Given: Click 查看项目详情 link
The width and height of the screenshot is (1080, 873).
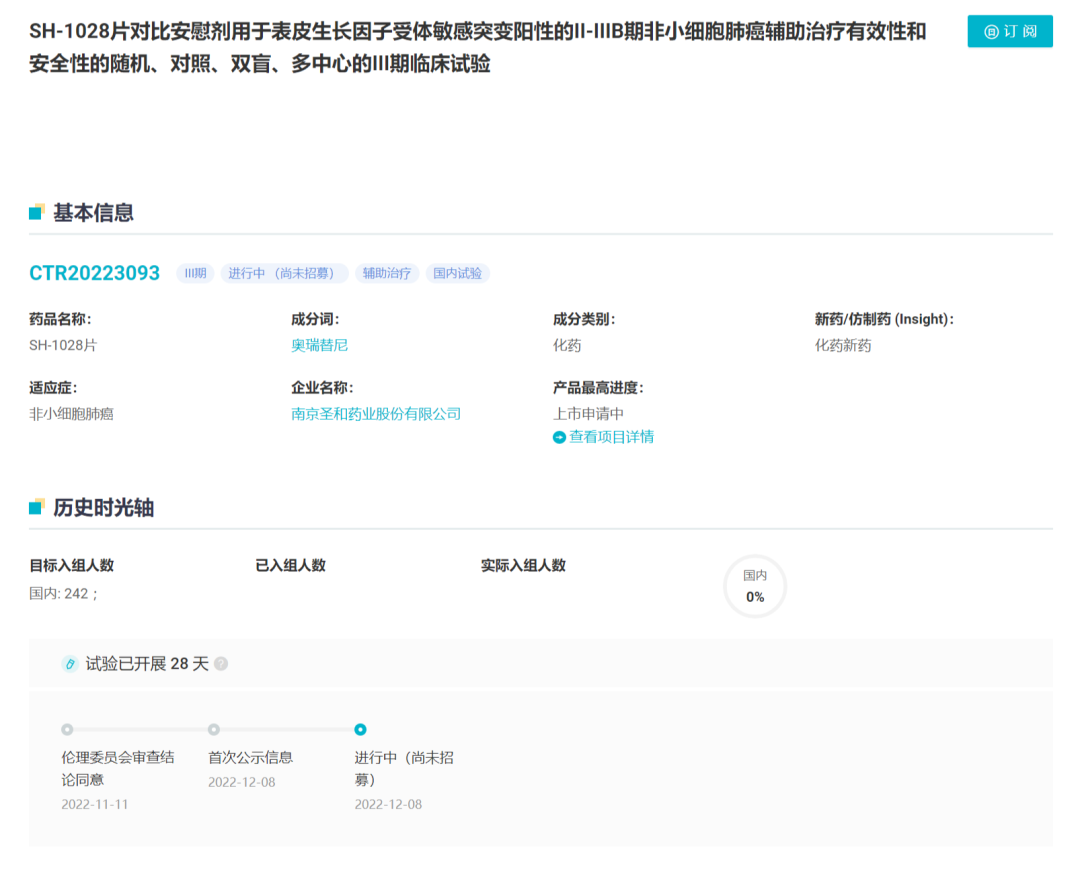Looking at the screenshot, I should (612, 437).
